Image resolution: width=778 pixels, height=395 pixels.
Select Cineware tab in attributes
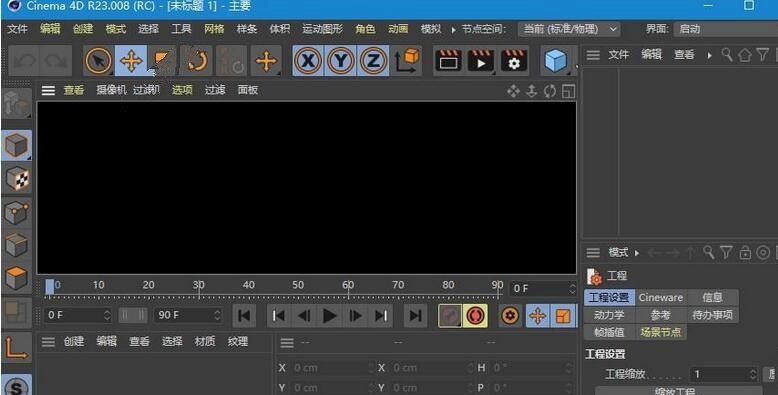click(660, 298)
